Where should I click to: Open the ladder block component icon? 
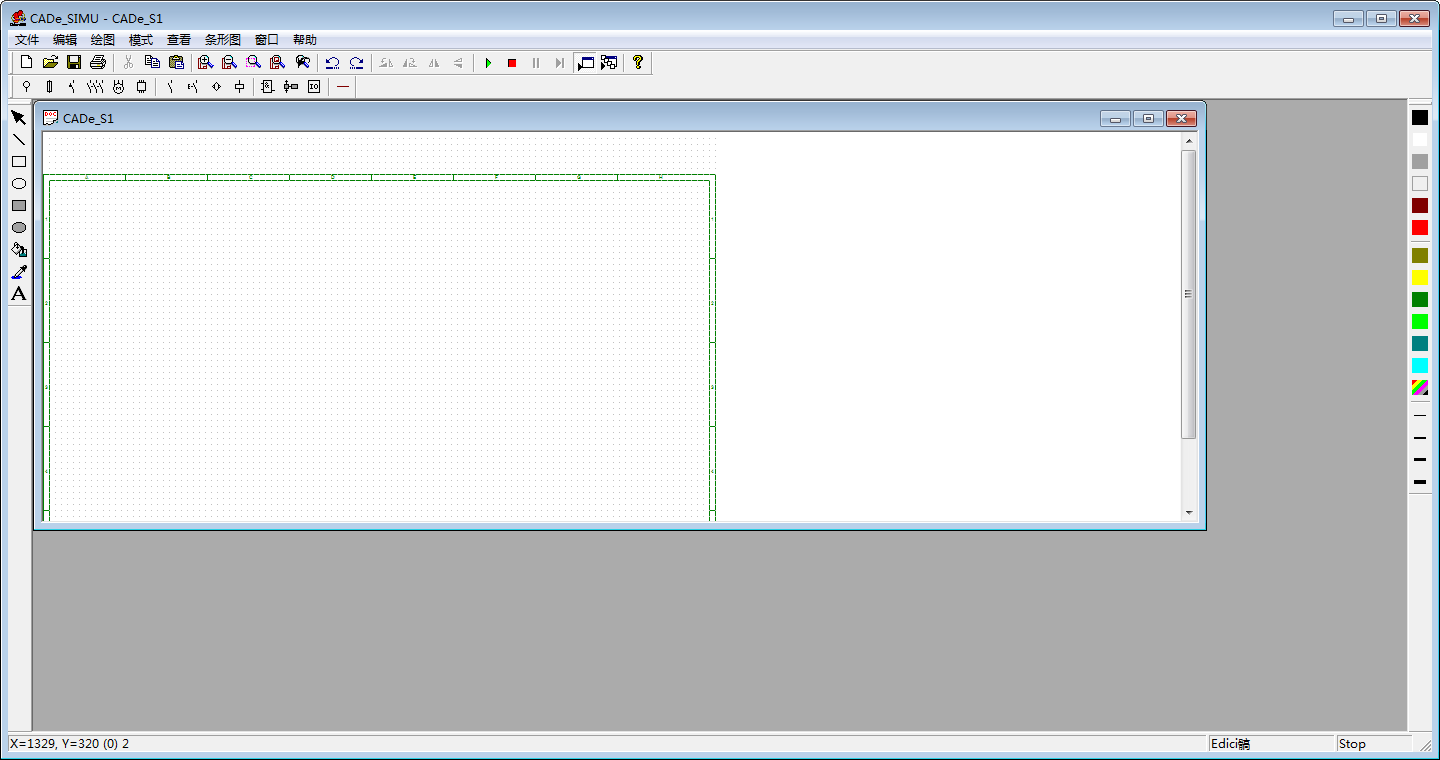pos(291,87)
